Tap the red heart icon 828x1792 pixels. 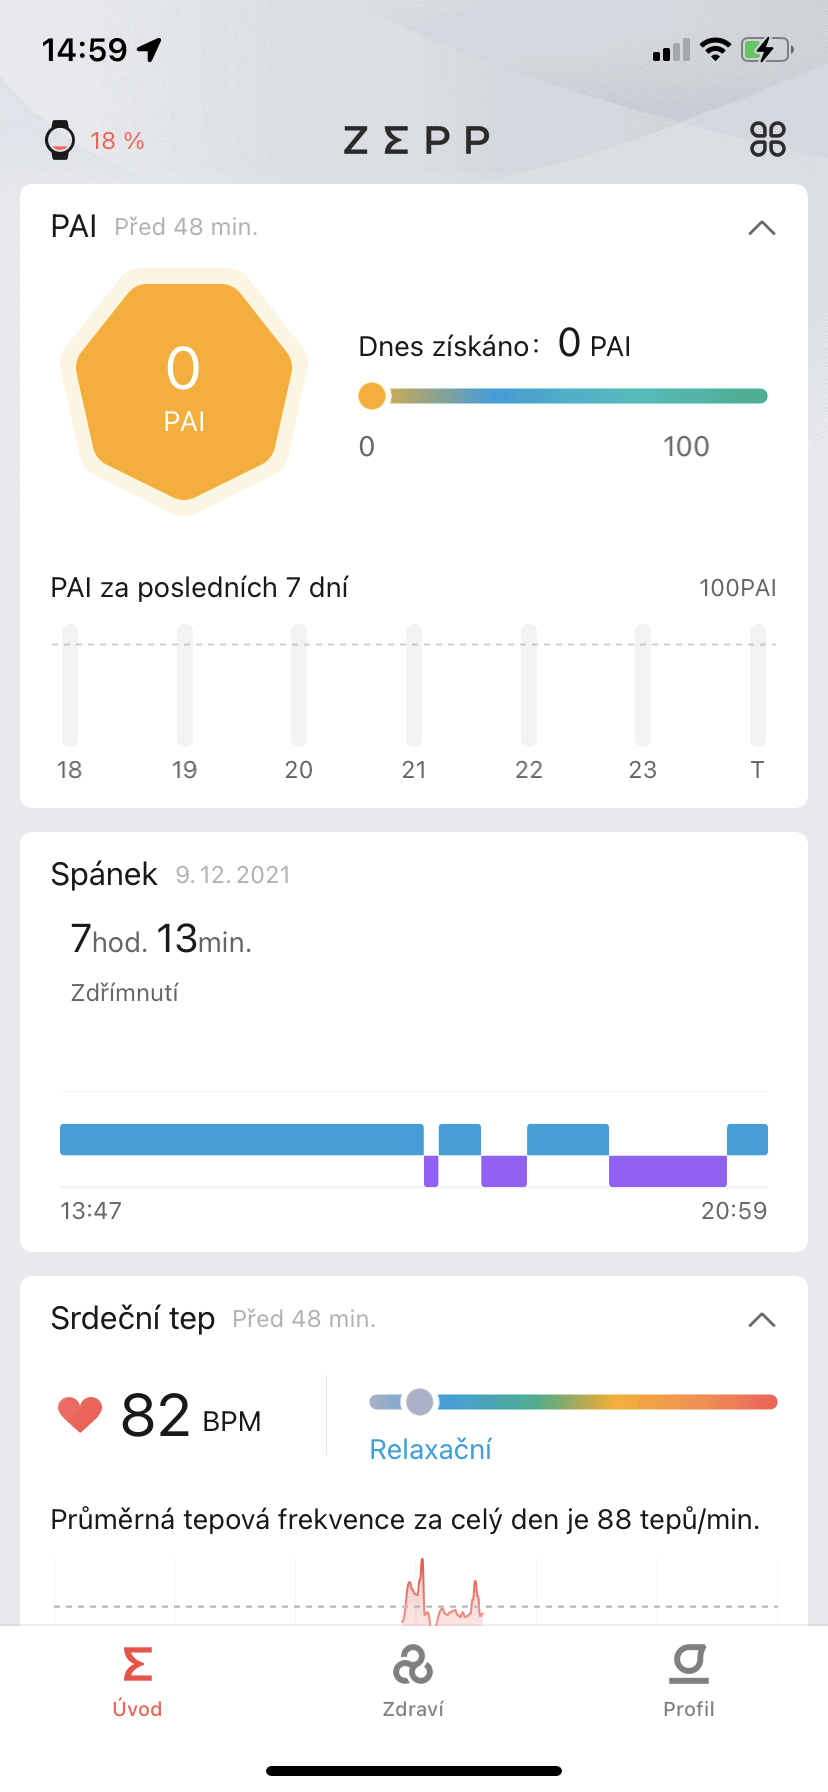click(x=80, y=1415)
